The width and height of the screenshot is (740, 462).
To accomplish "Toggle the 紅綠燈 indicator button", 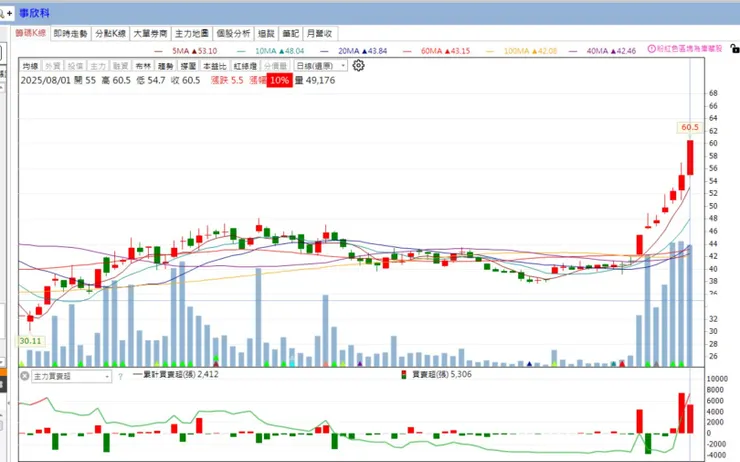I will point(245,66).
